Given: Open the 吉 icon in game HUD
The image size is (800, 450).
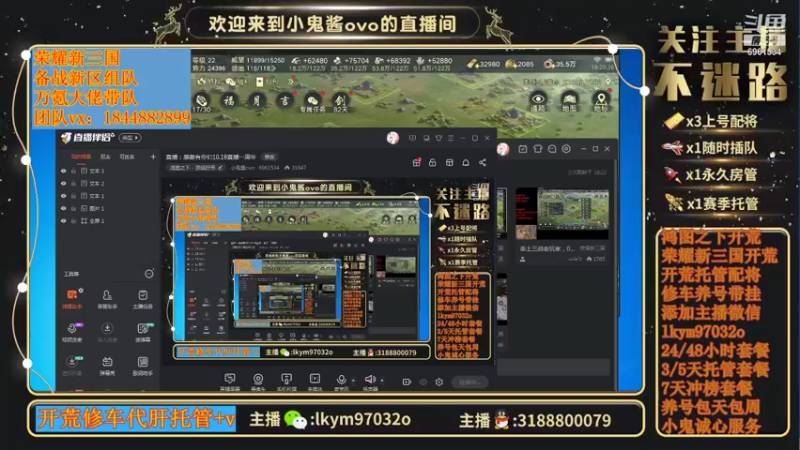Looking at the screenshot, I should point(284,101).
